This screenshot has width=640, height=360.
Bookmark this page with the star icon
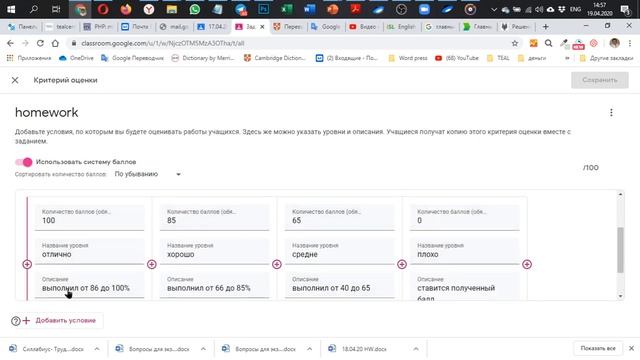(x=515, y=43)
